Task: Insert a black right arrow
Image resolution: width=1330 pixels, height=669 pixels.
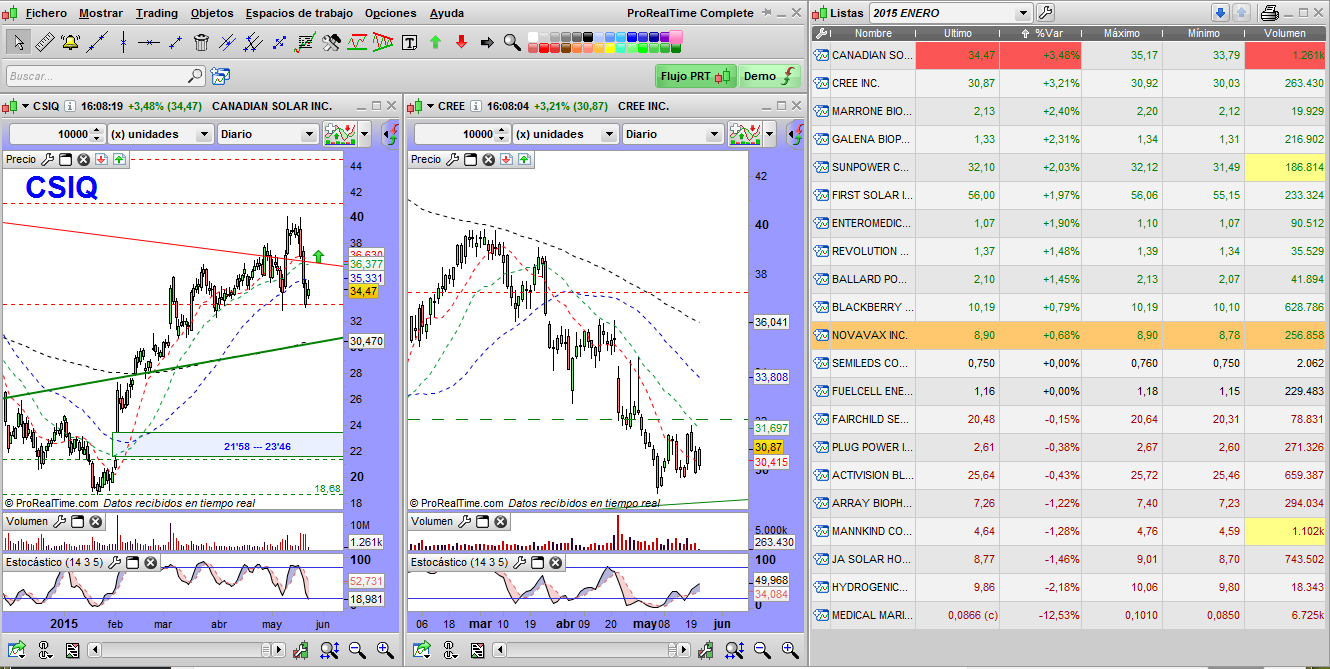Action: pos(487,42)
